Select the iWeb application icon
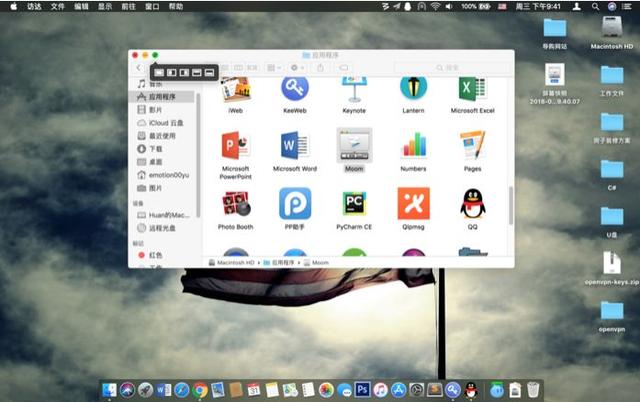 click(236, 89)
